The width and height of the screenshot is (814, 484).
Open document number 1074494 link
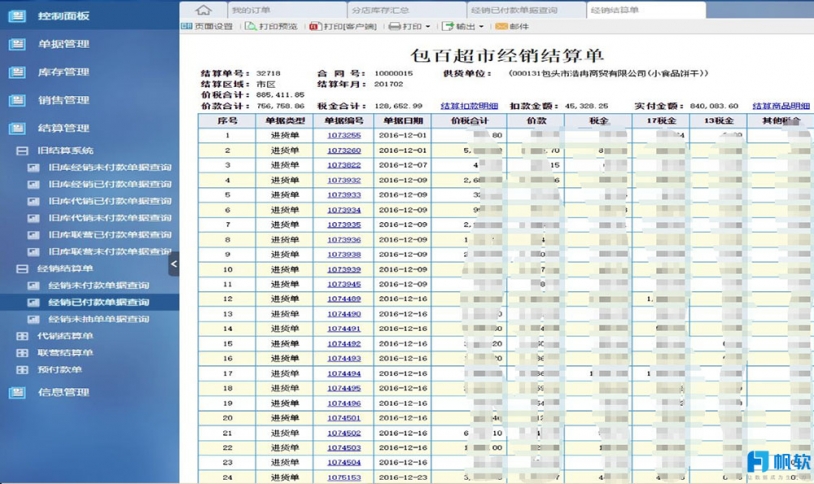point(344,373)
